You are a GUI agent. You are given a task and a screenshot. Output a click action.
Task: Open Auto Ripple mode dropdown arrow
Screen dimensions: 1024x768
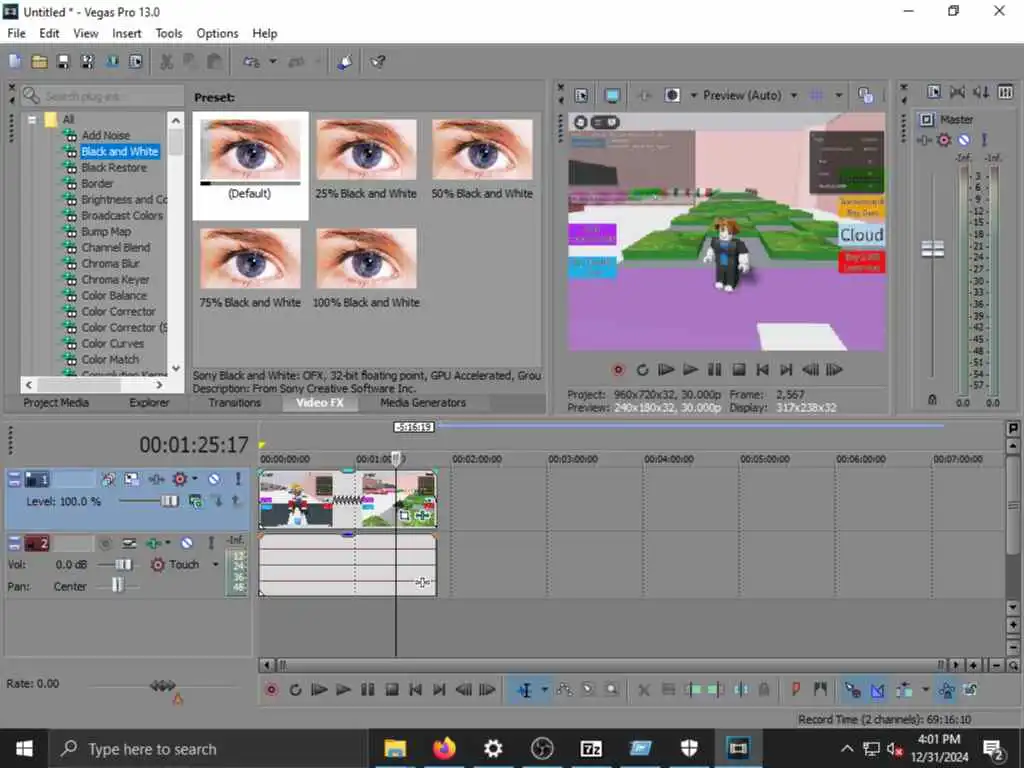tap(925, 690)
